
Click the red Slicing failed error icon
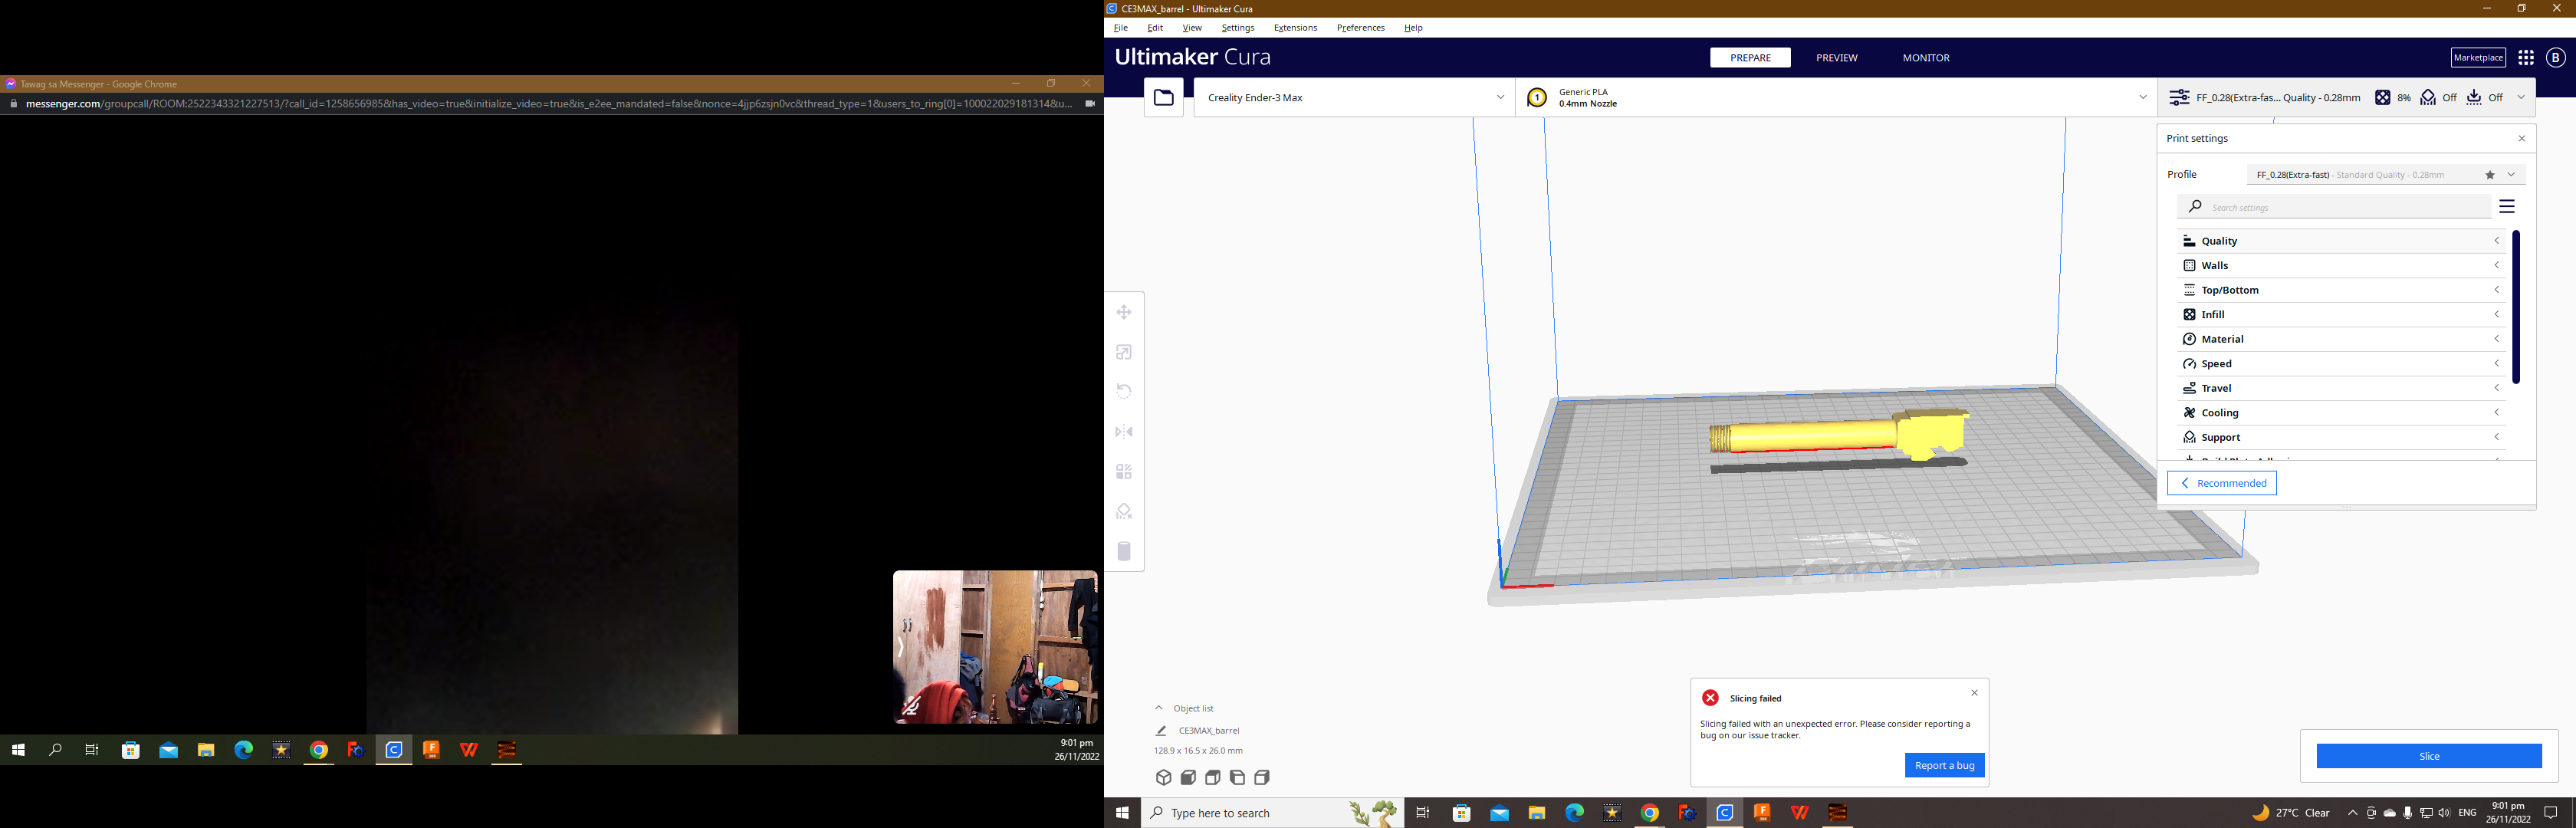(x=1710, y=698)
